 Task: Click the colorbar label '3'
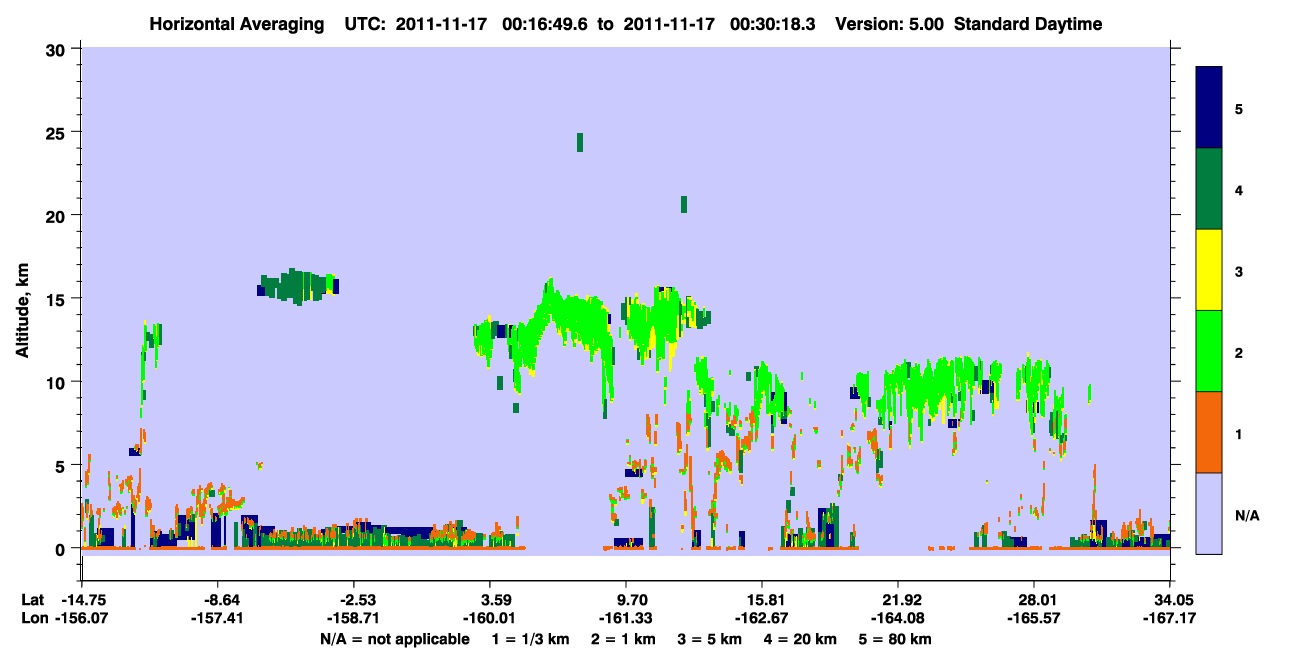click(1239, 271)
